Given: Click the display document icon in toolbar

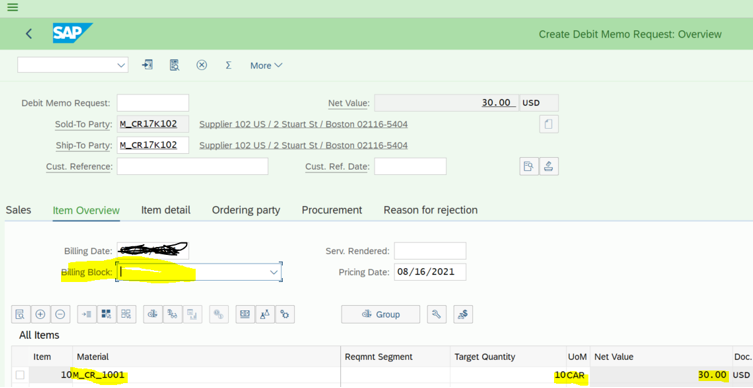Looking at the screenshot, I should point(174,65).
